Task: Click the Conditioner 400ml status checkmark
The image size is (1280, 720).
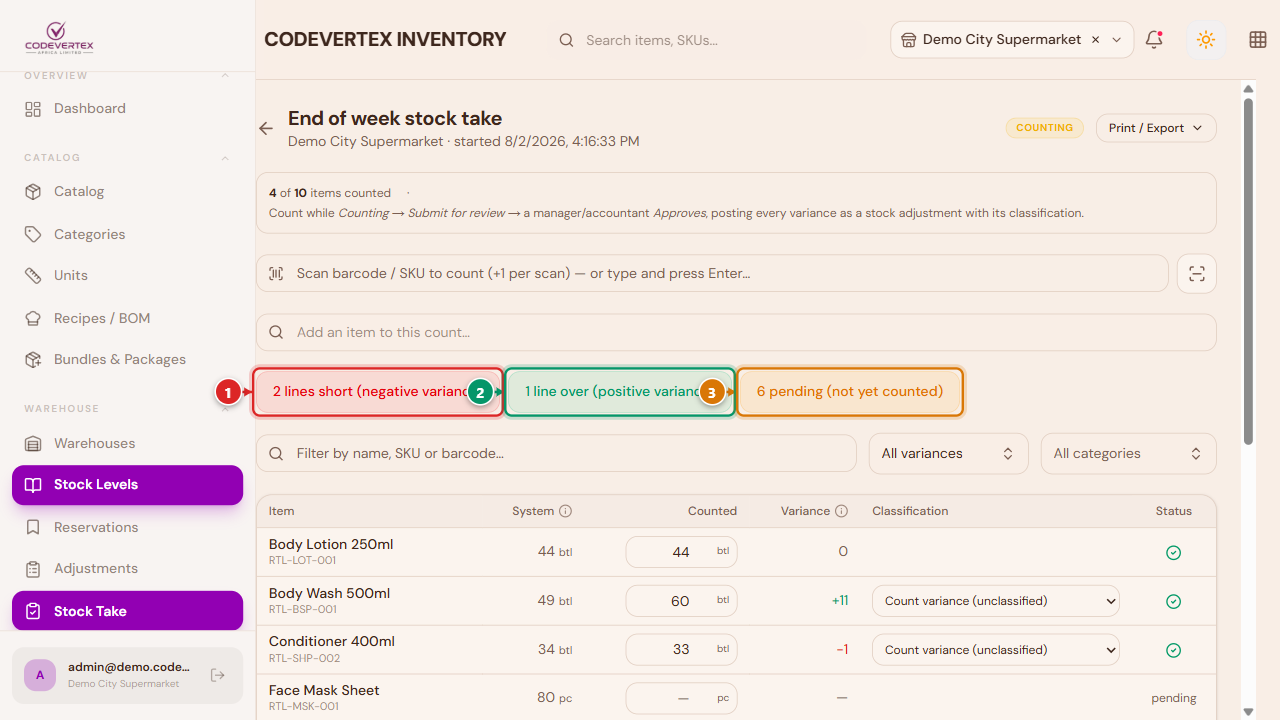Action: point(1174,650)
